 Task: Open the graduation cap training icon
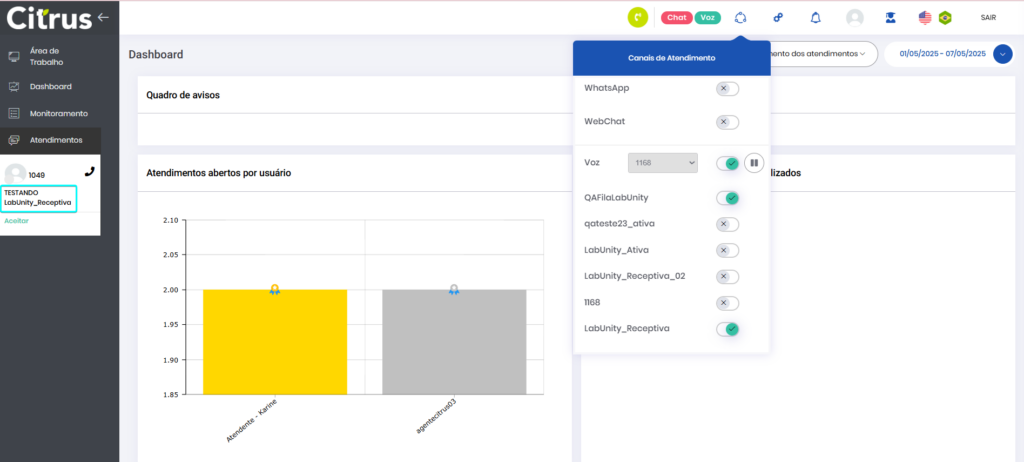pyautogui.click(x=888, y=17)
